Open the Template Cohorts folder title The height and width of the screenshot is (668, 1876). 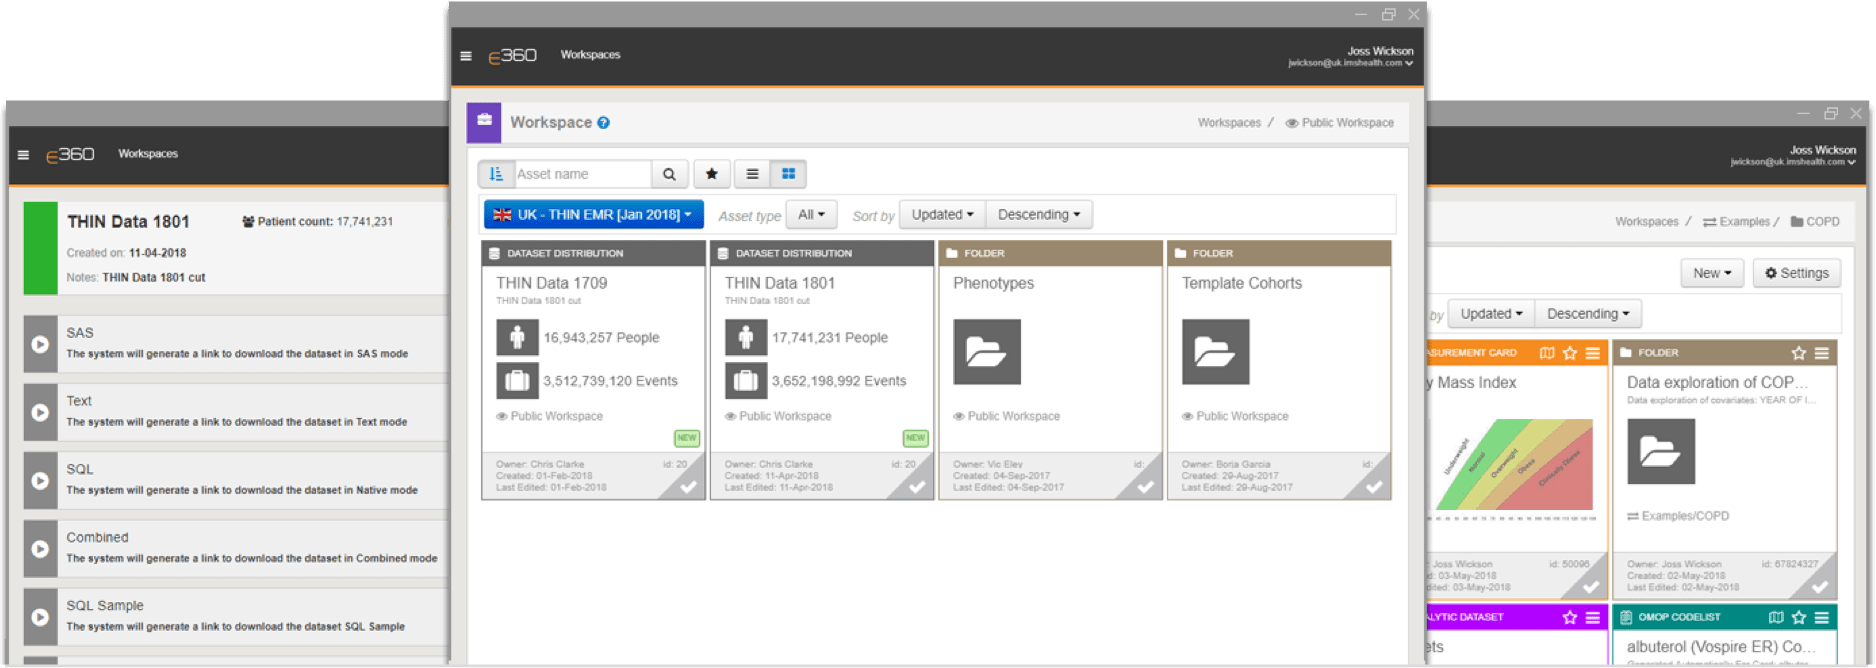(1242, 283)
